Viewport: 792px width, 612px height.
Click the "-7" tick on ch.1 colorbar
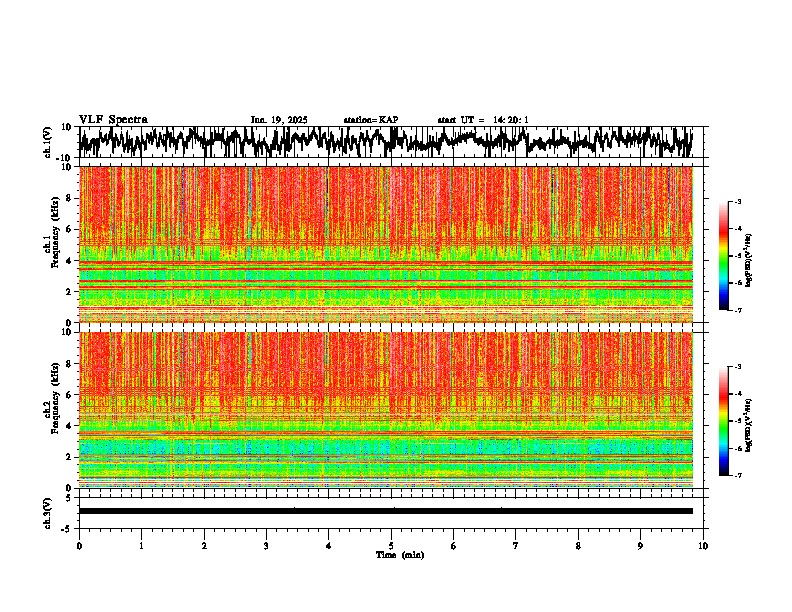coord(737,311)
